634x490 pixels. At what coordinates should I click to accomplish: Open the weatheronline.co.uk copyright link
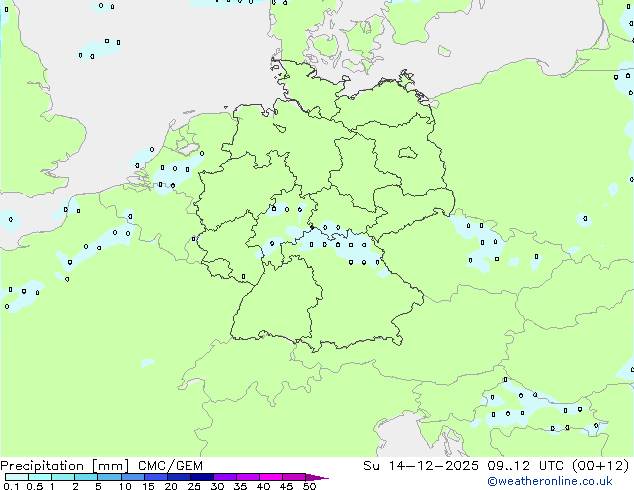coord(549,481)
